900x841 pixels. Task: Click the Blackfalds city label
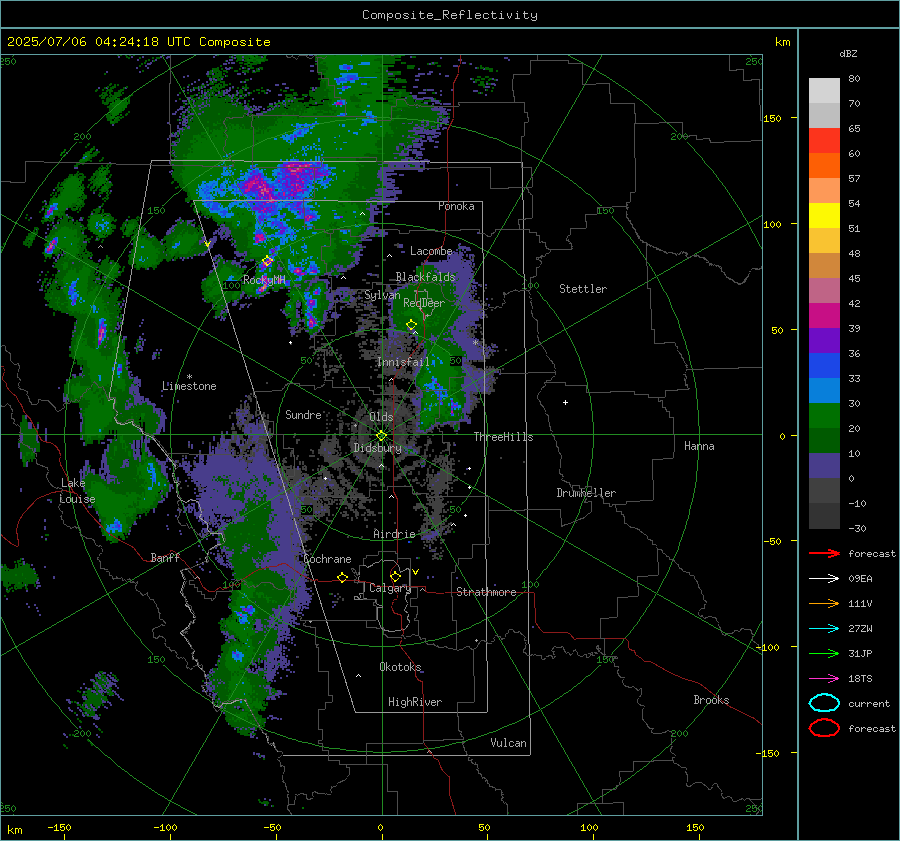(425, 277)
